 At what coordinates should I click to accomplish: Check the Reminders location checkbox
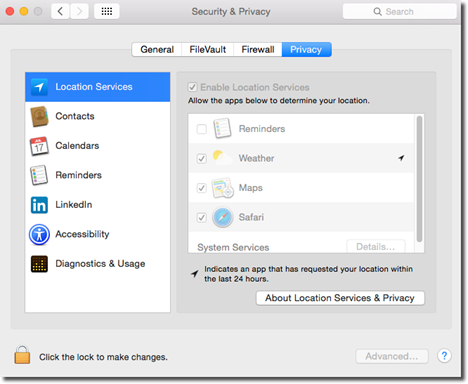[x=202, y=129]
